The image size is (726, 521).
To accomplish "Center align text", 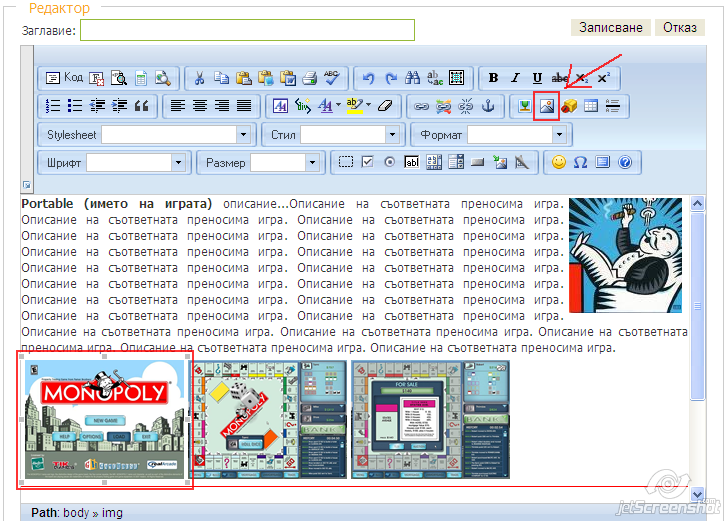I will point(200,106).
